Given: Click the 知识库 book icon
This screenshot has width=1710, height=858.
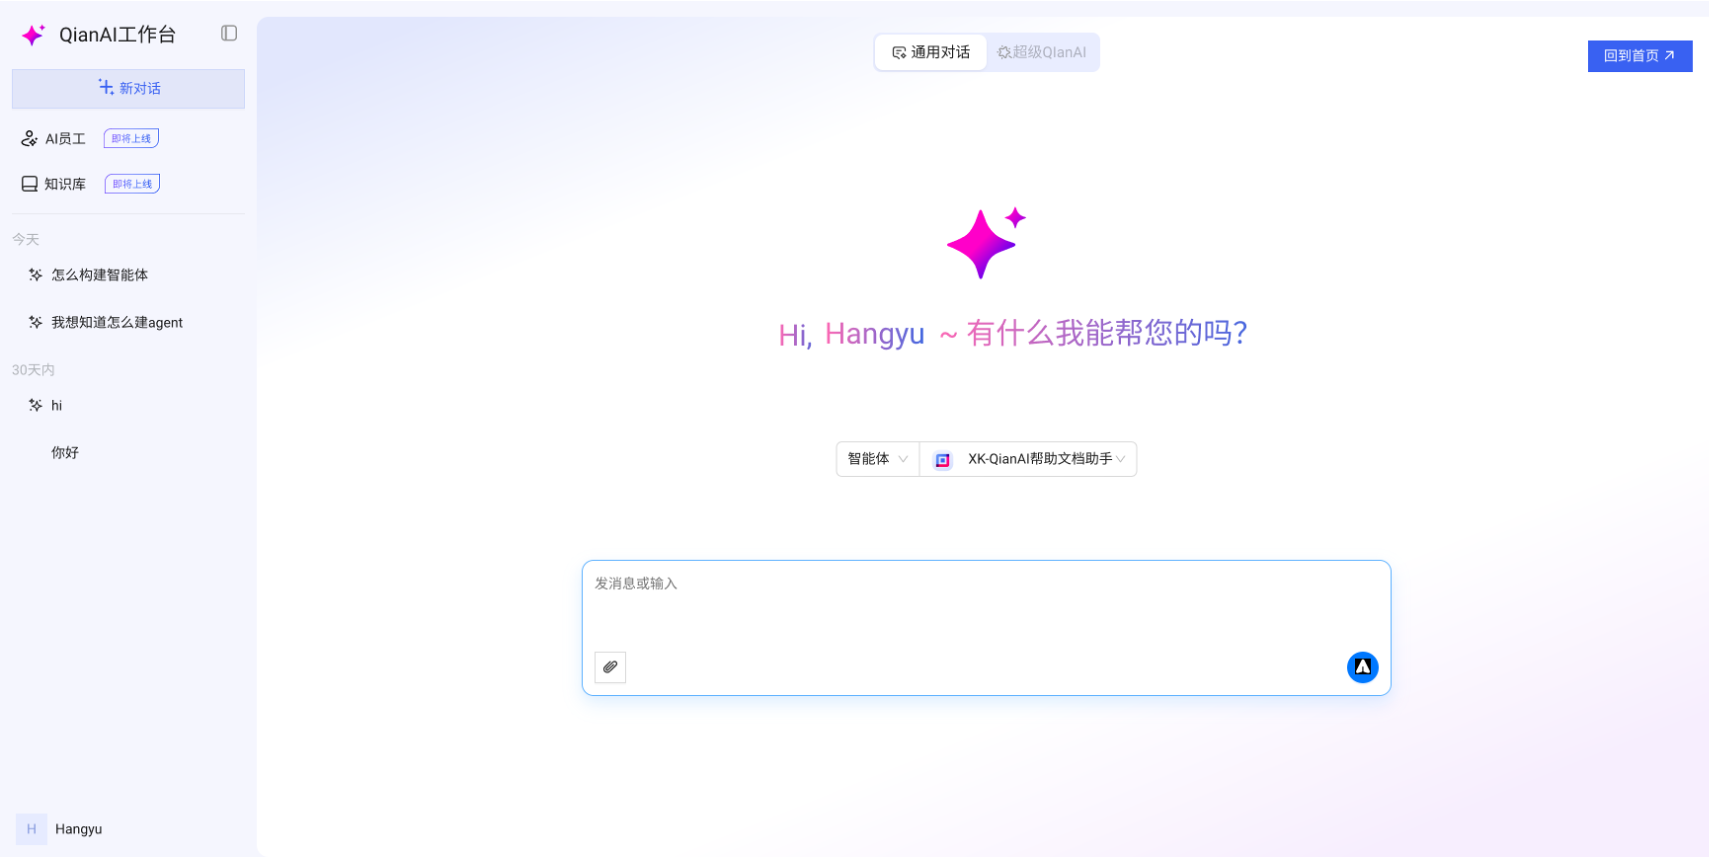Looking at the screenshot, I should 30,184.
